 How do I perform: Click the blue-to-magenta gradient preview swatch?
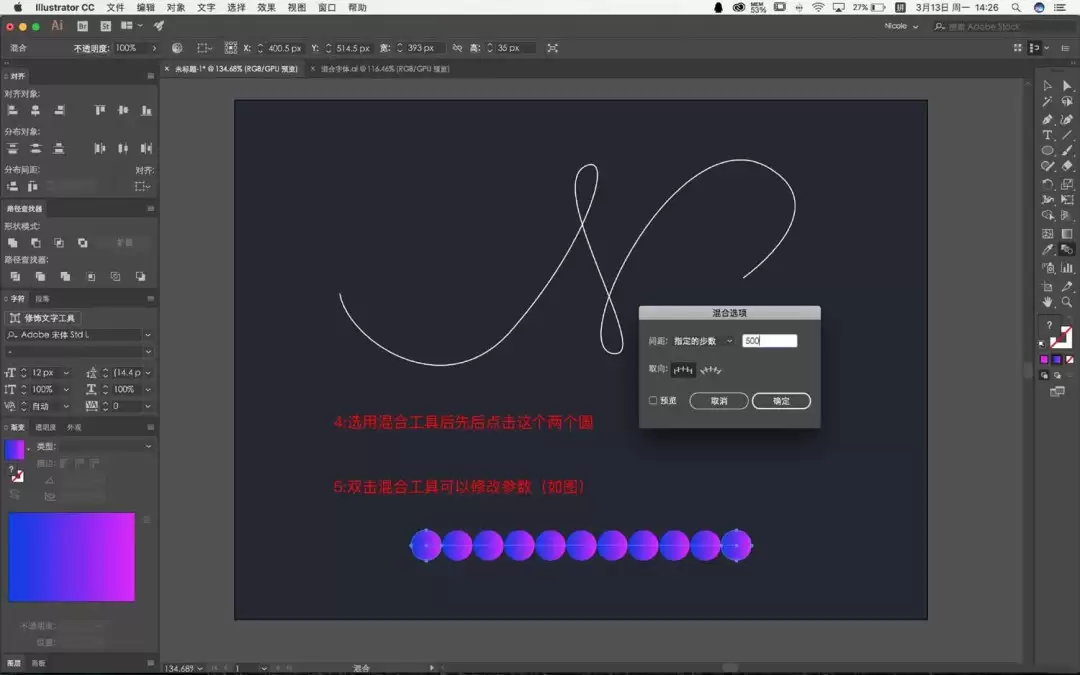click(72, 557)
